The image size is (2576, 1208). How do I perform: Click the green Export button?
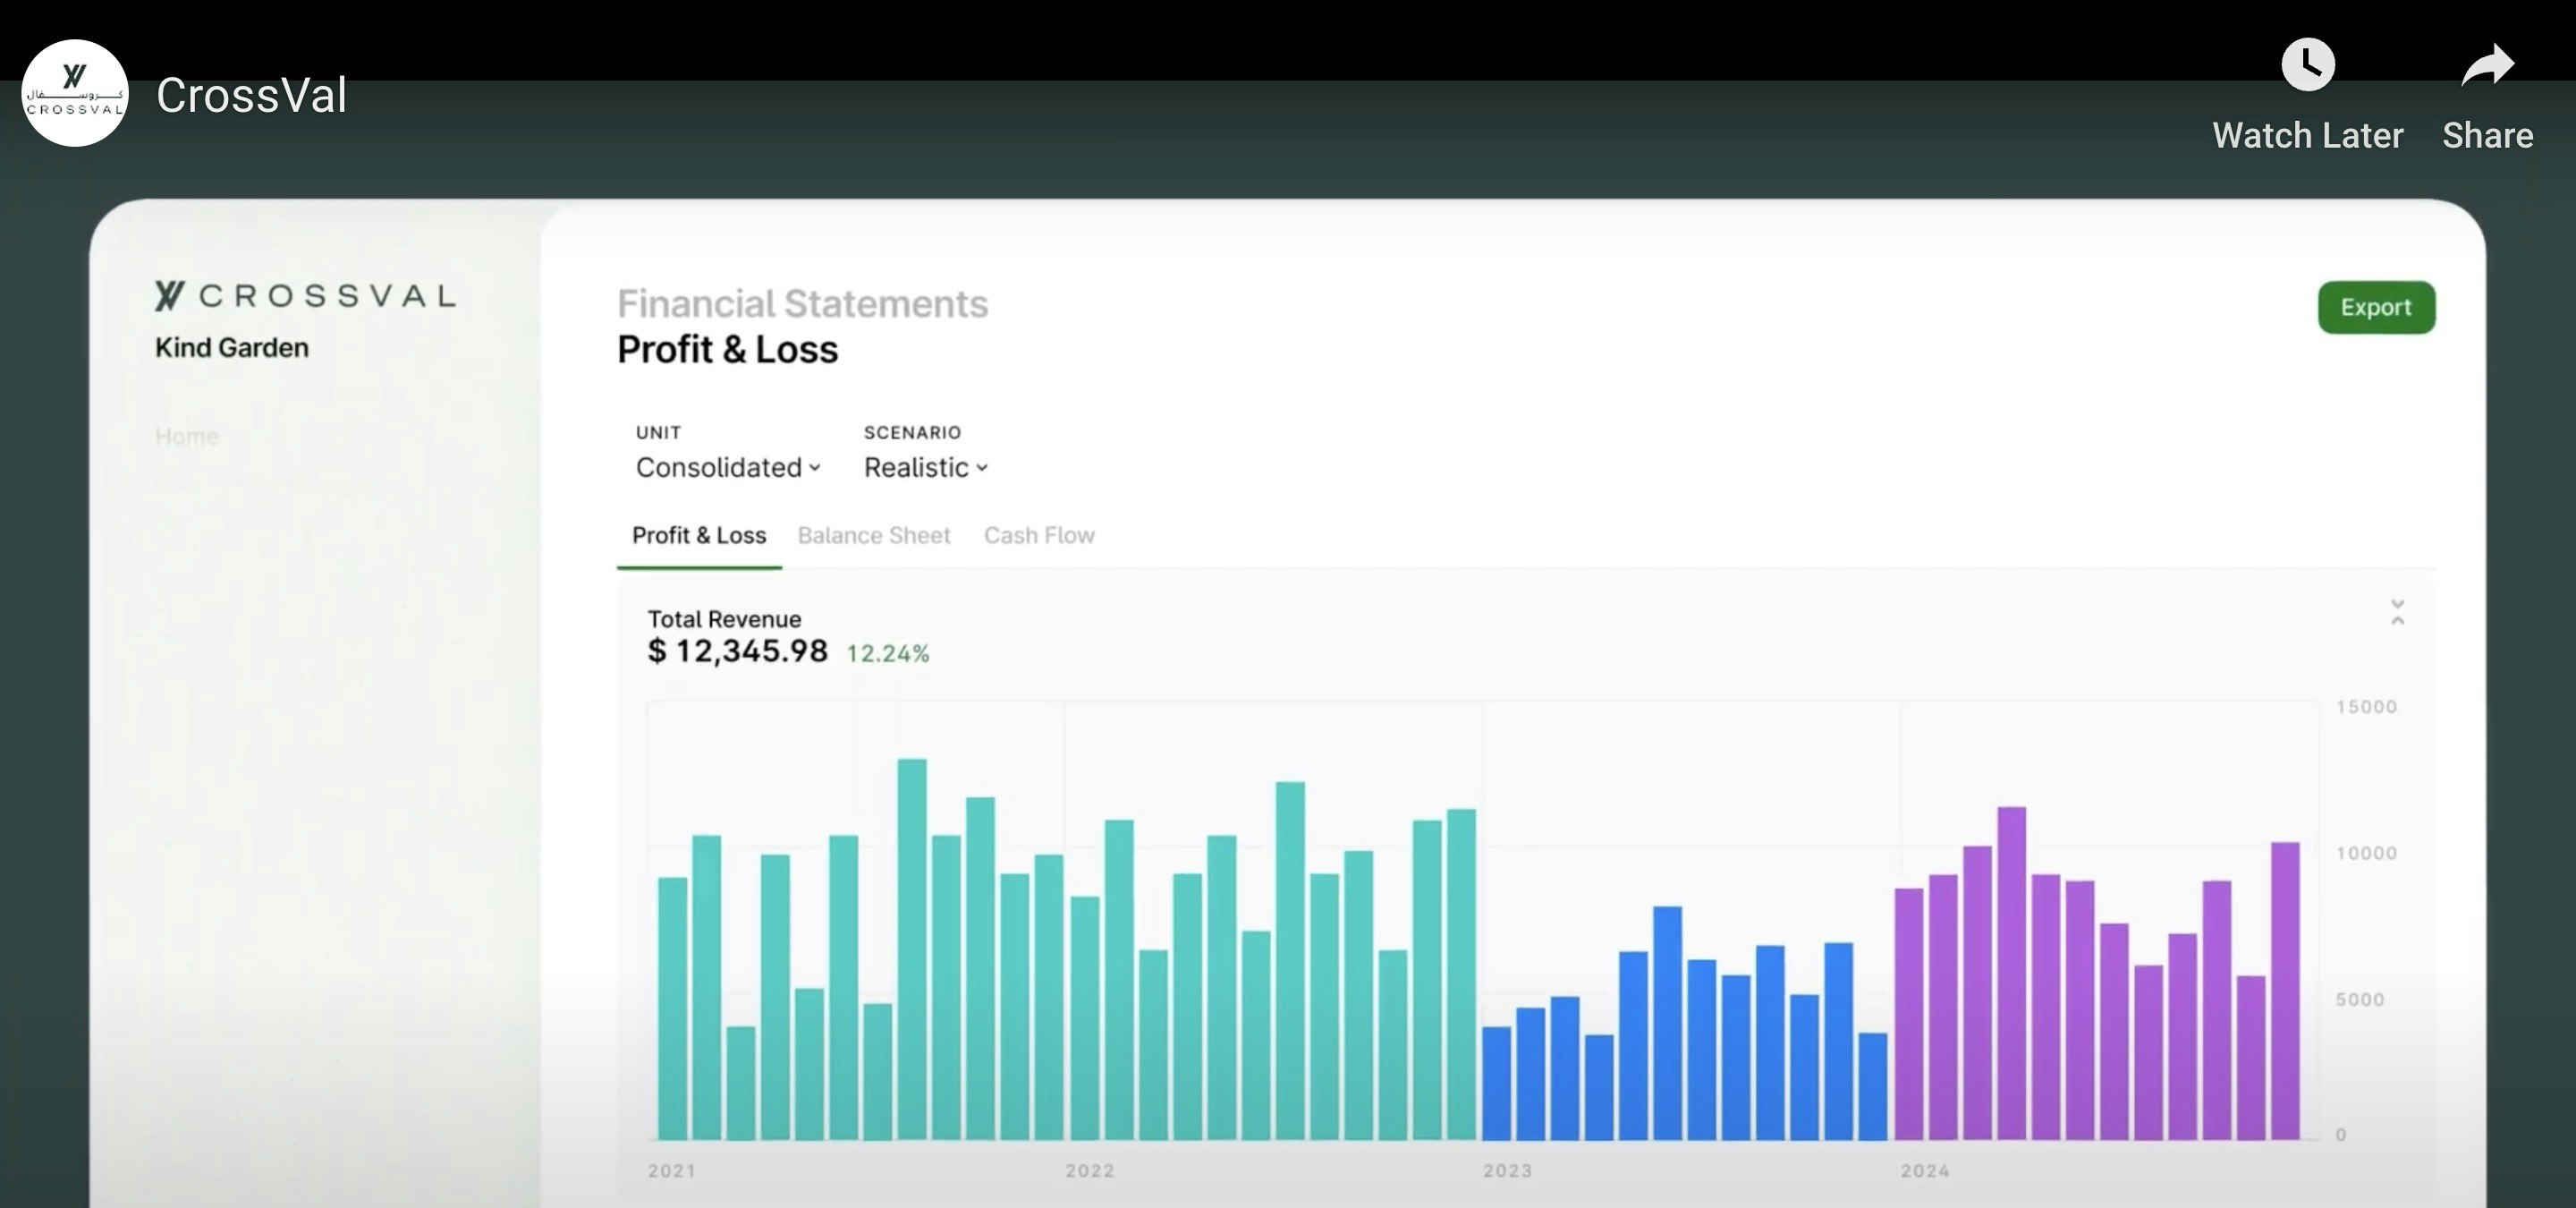pyautogui.click(x=2376, y=307)
